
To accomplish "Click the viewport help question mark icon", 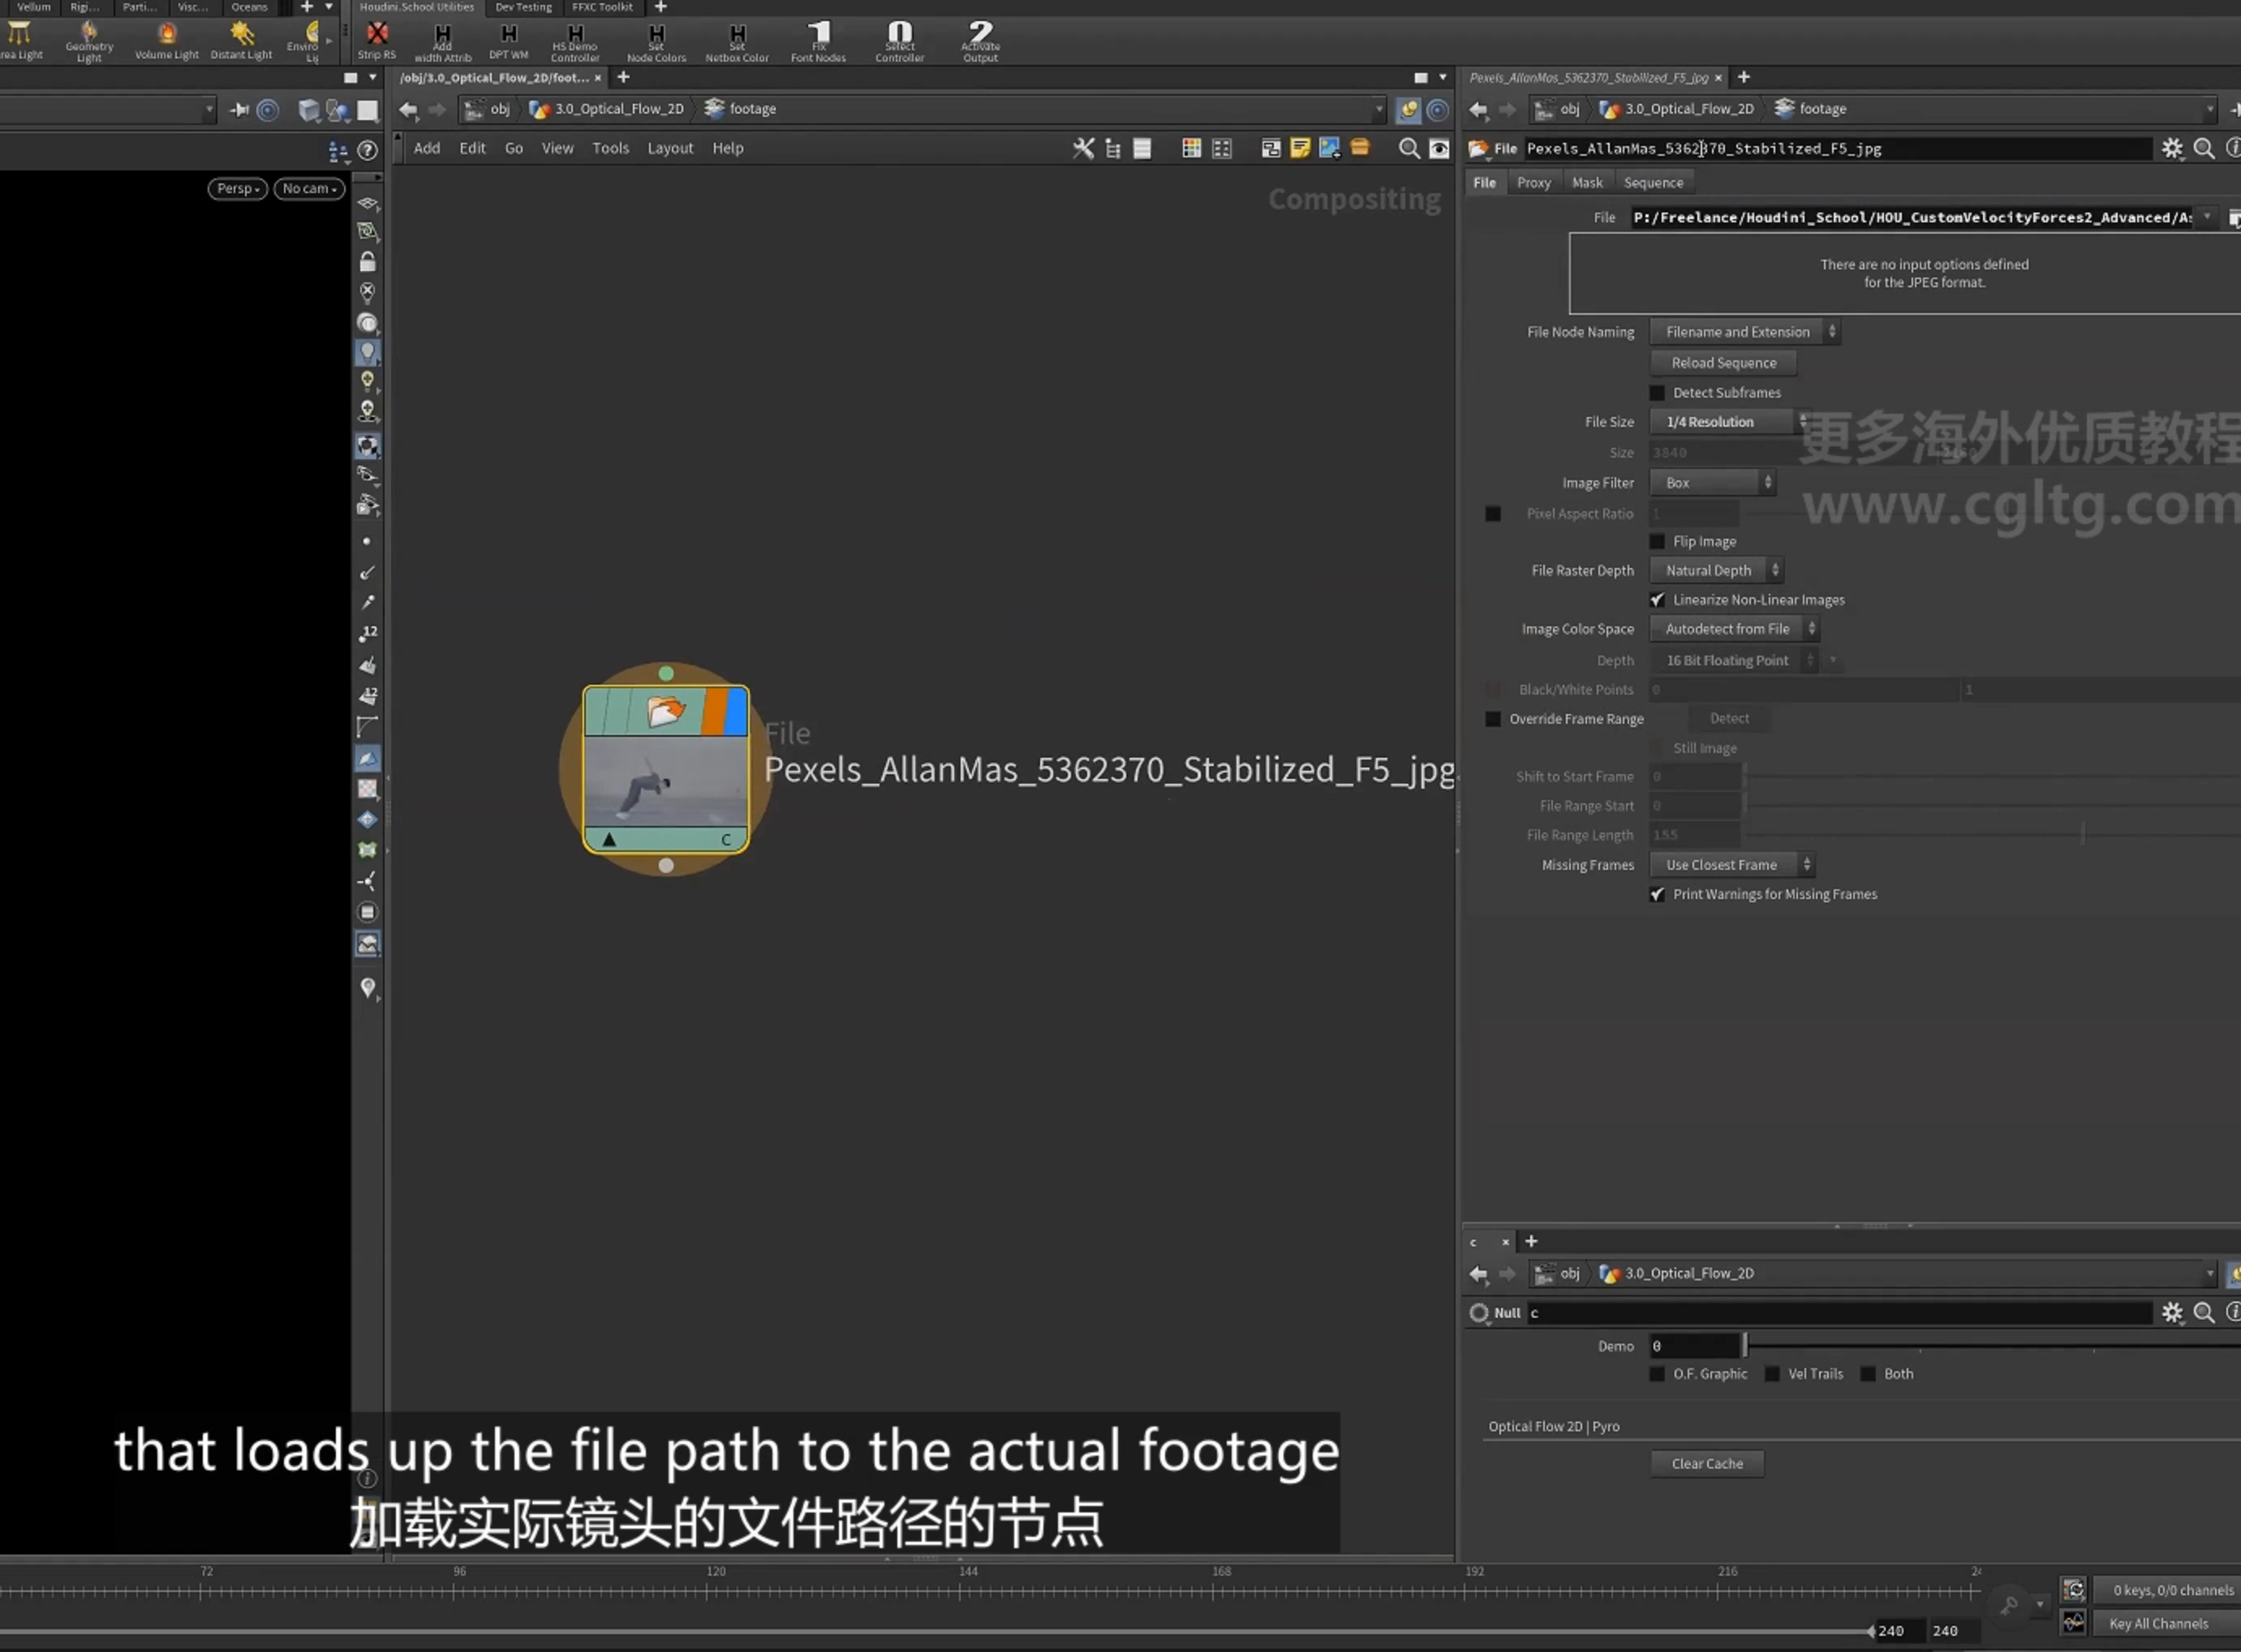I will [x=367, y=151].
